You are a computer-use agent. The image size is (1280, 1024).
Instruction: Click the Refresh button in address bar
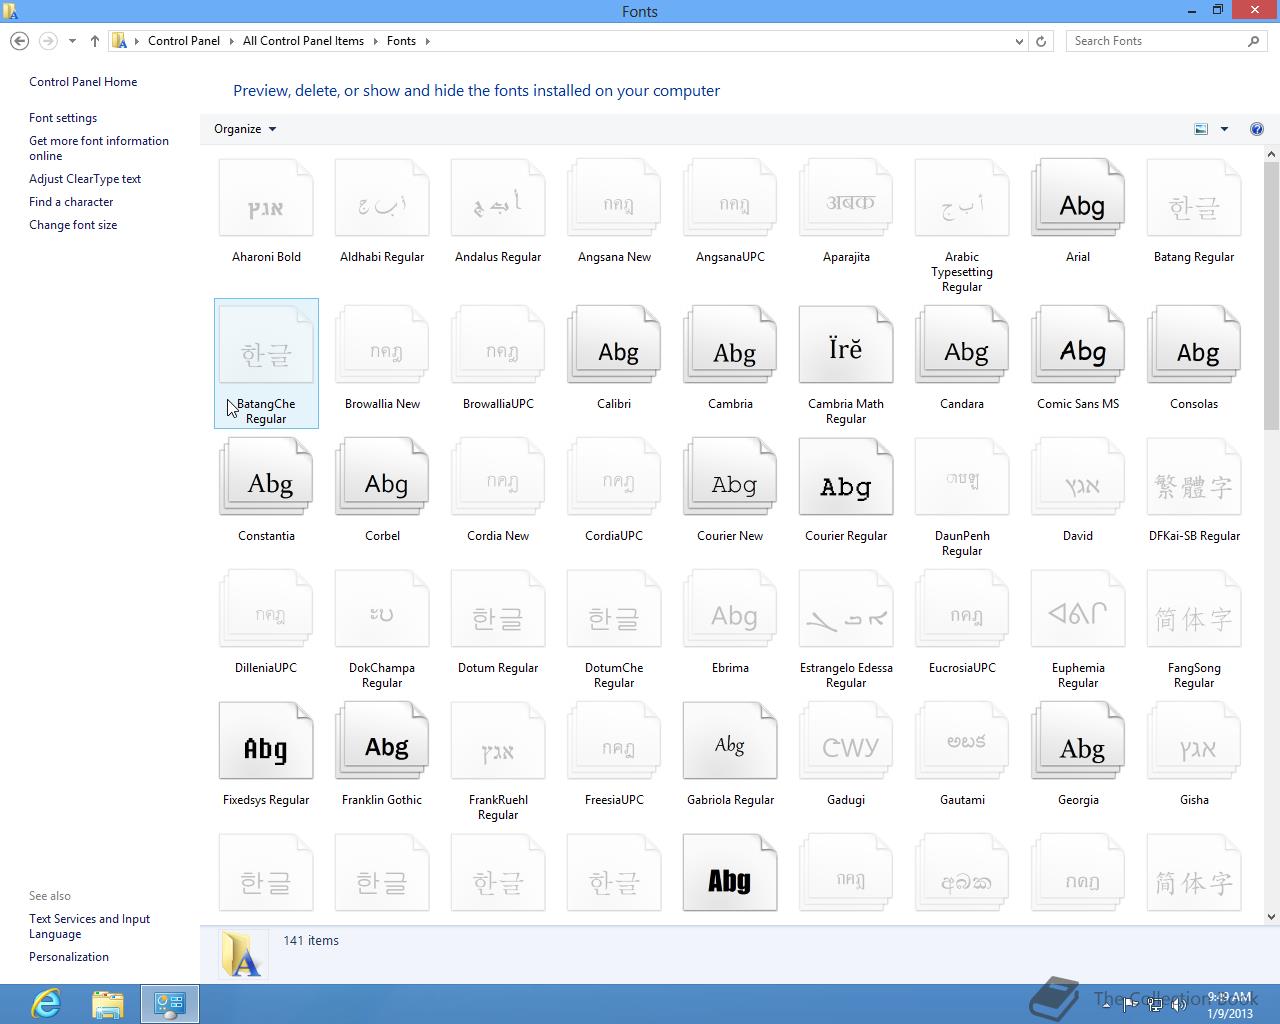[x=1041, y=41]
